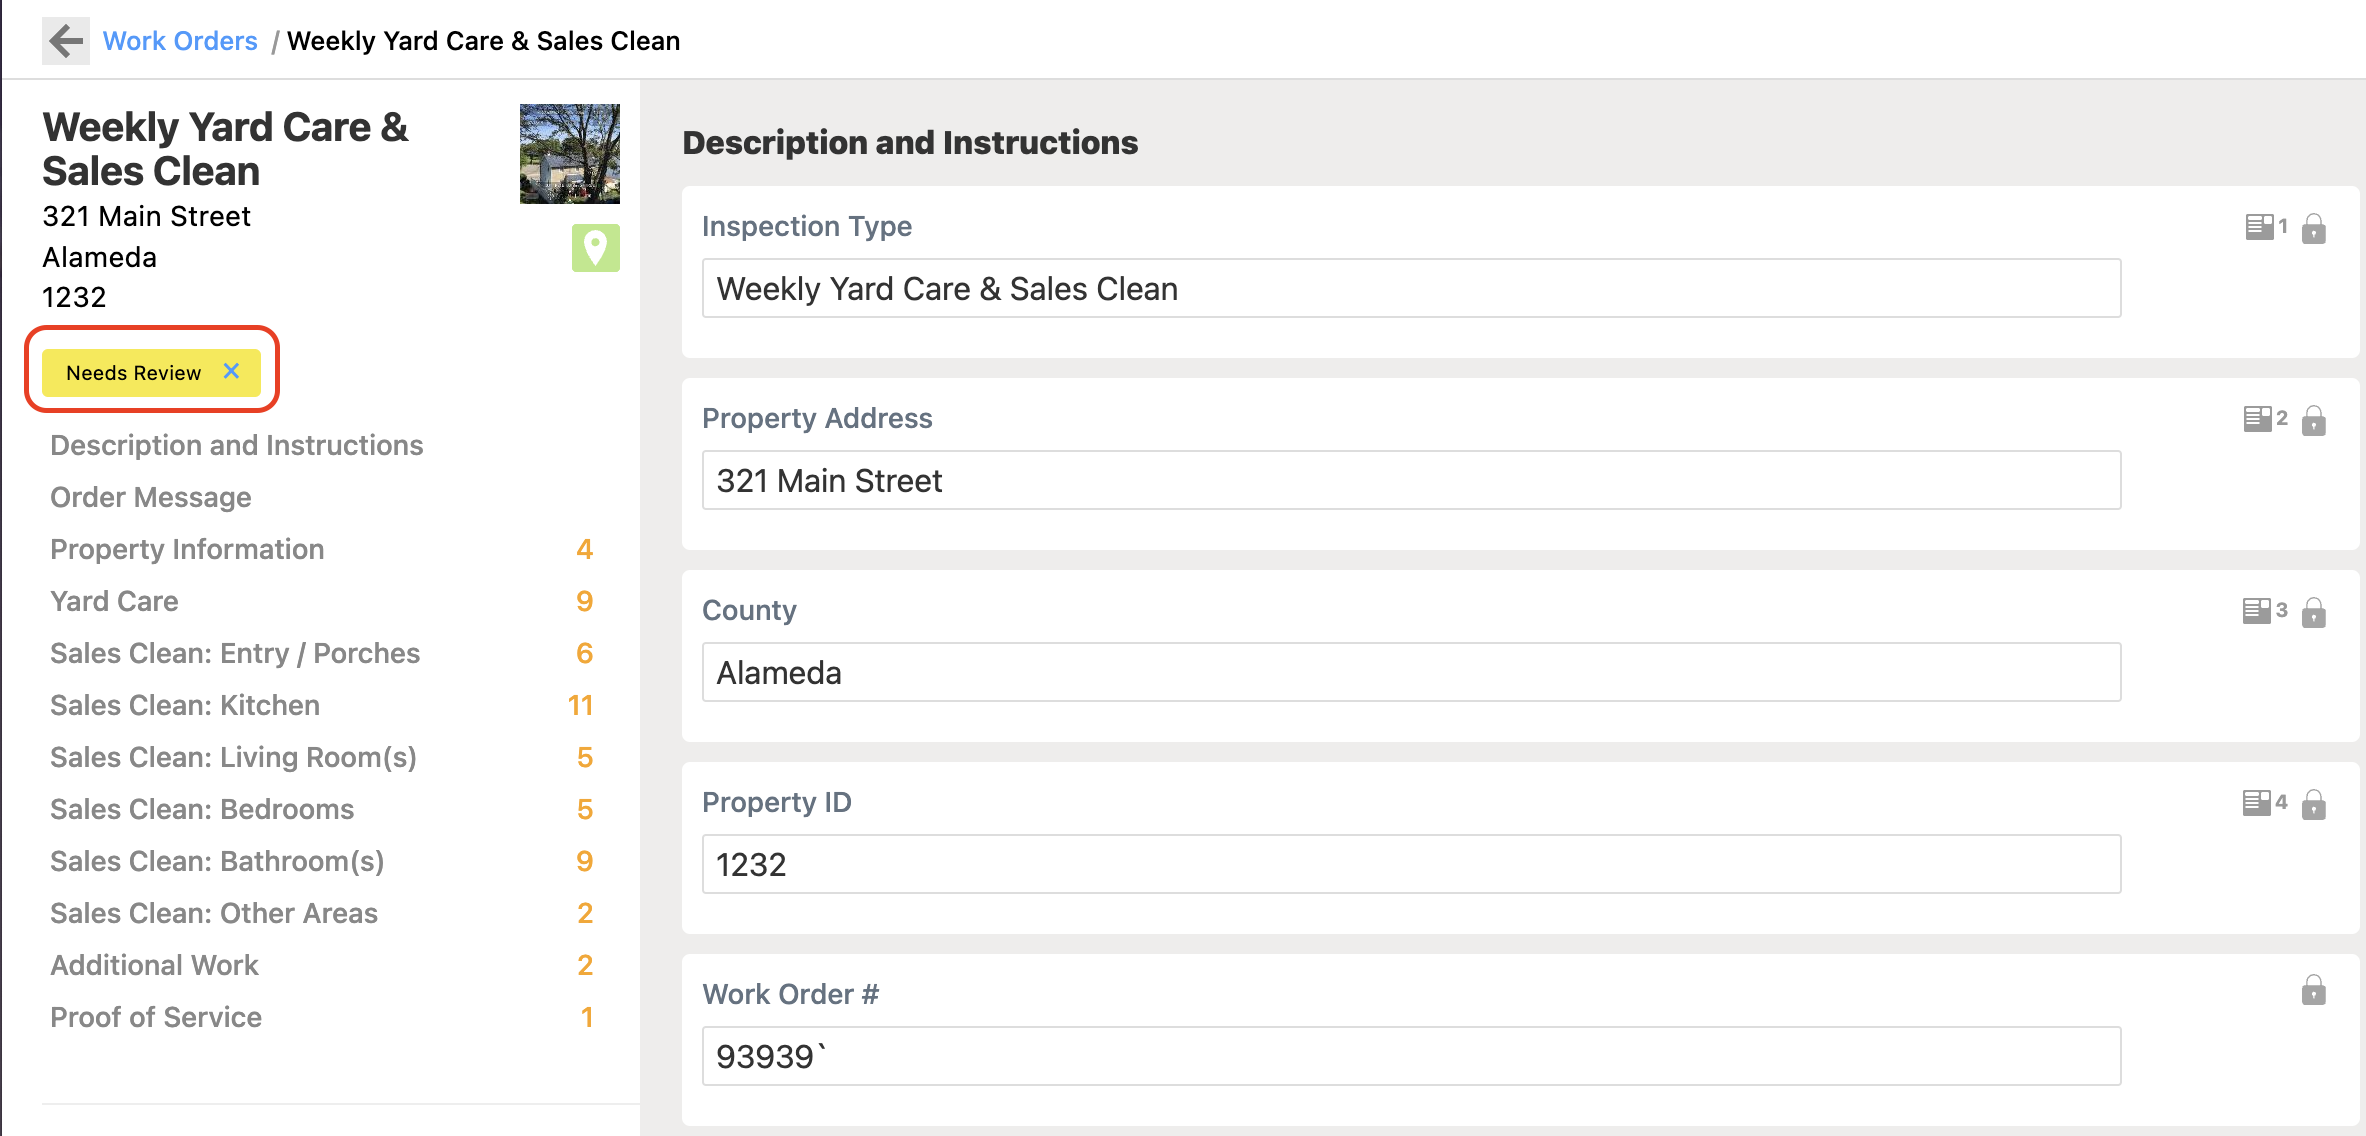Toggle the lock on the Property Address field
This screenshot has height=1136, width=2366.
[2315, 422]
